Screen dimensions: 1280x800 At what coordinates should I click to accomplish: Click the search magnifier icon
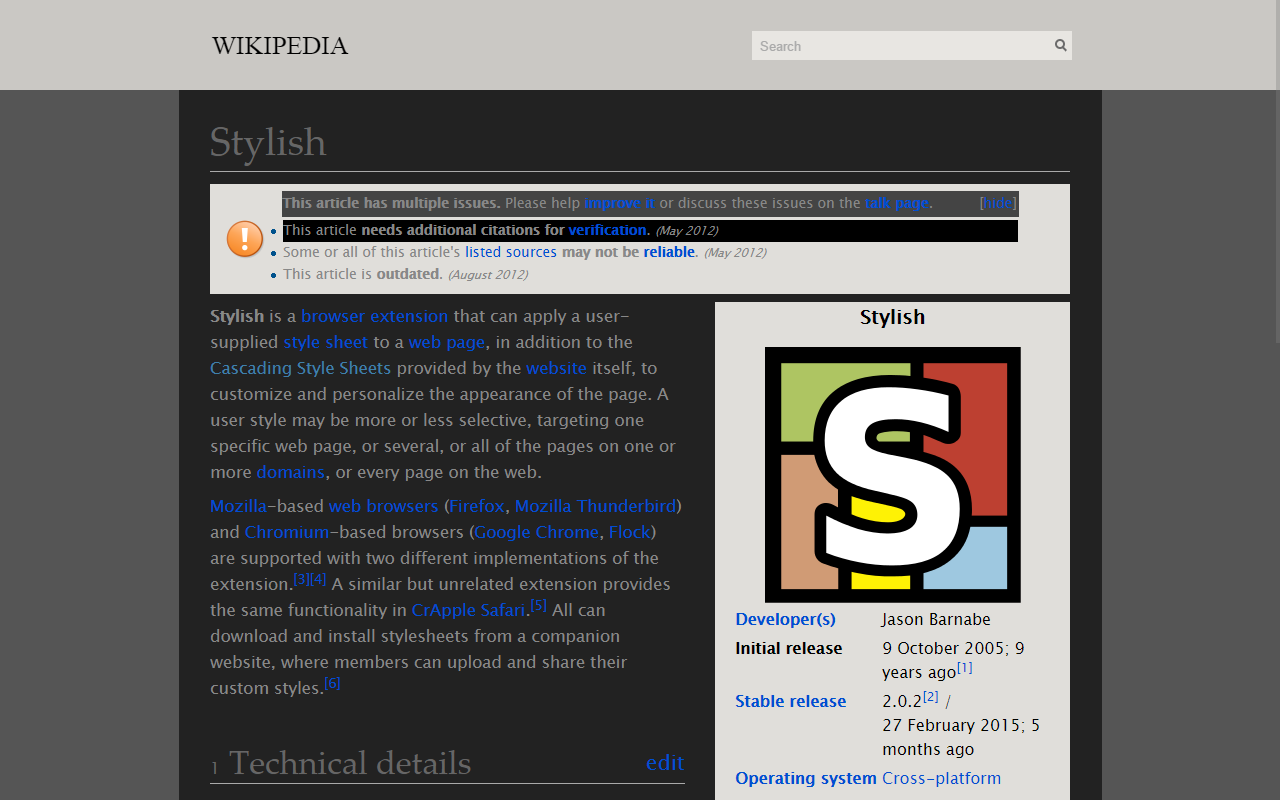pos(1060,45)
